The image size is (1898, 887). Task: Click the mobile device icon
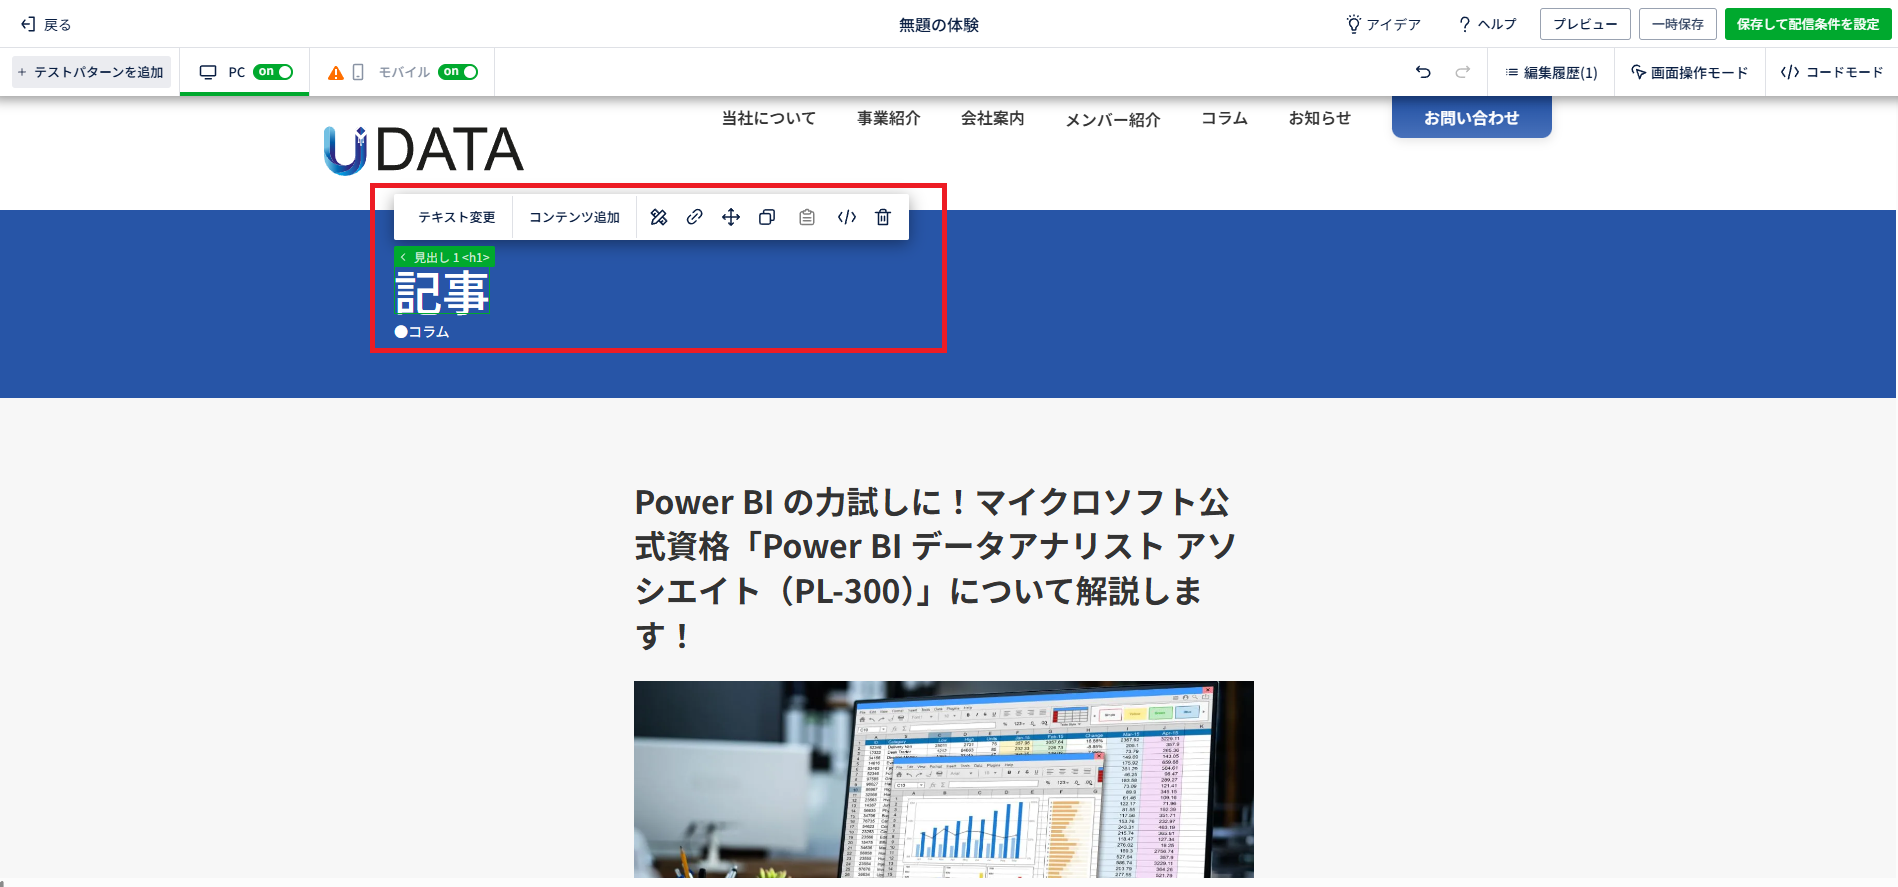click(358, 72)
